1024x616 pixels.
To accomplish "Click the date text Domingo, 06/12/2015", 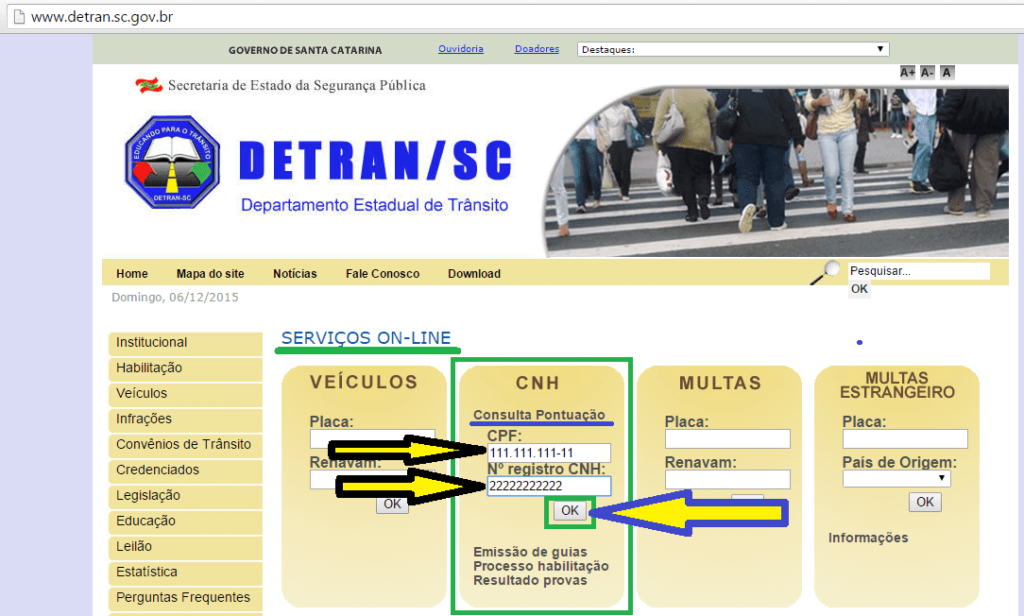I will pyautogui.click(x=175, y=297).
